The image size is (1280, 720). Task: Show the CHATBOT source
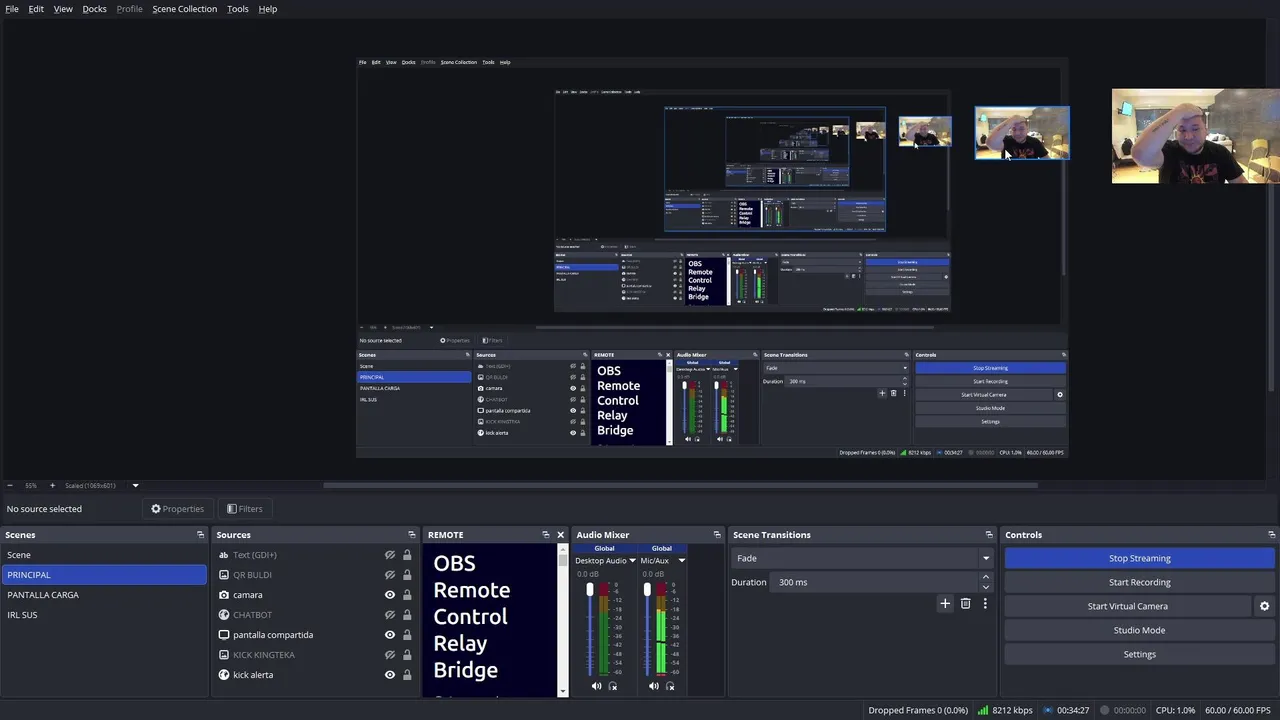390,615
